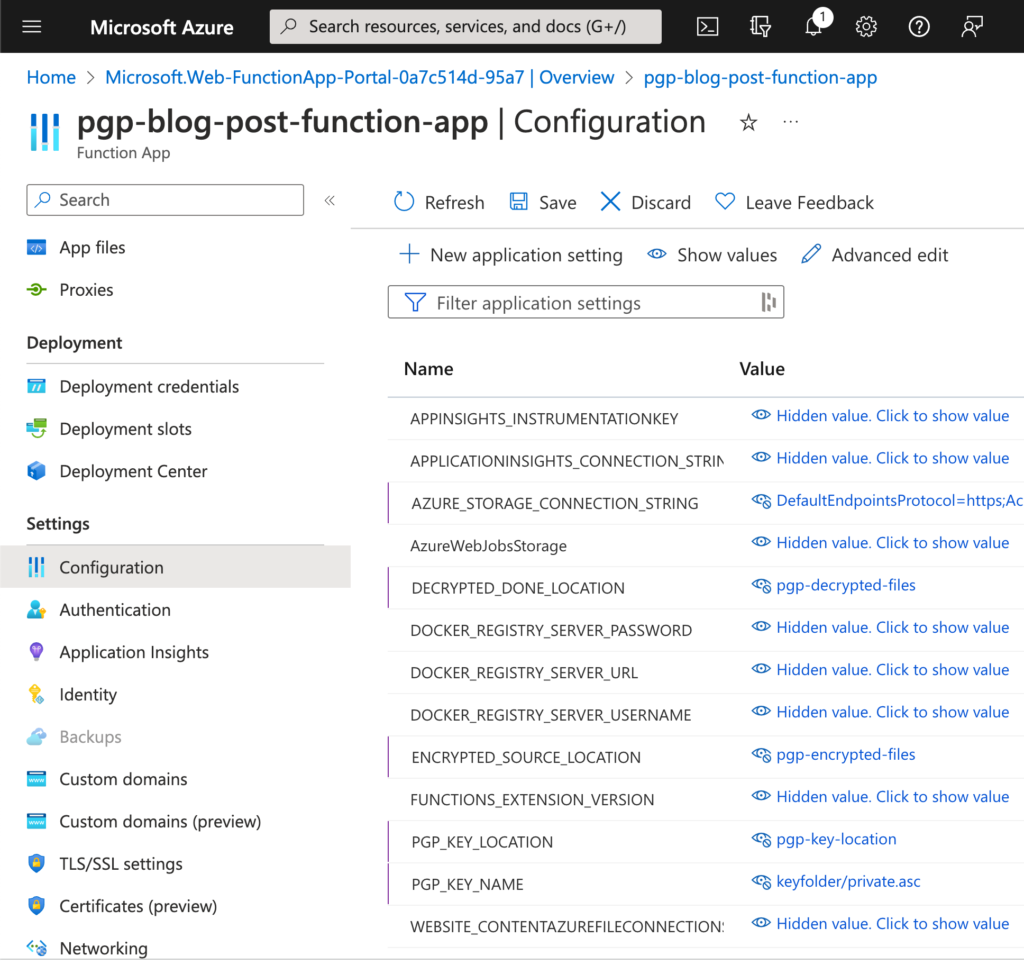Hide PGP_KEY_NAME value via eye icon

761,881
